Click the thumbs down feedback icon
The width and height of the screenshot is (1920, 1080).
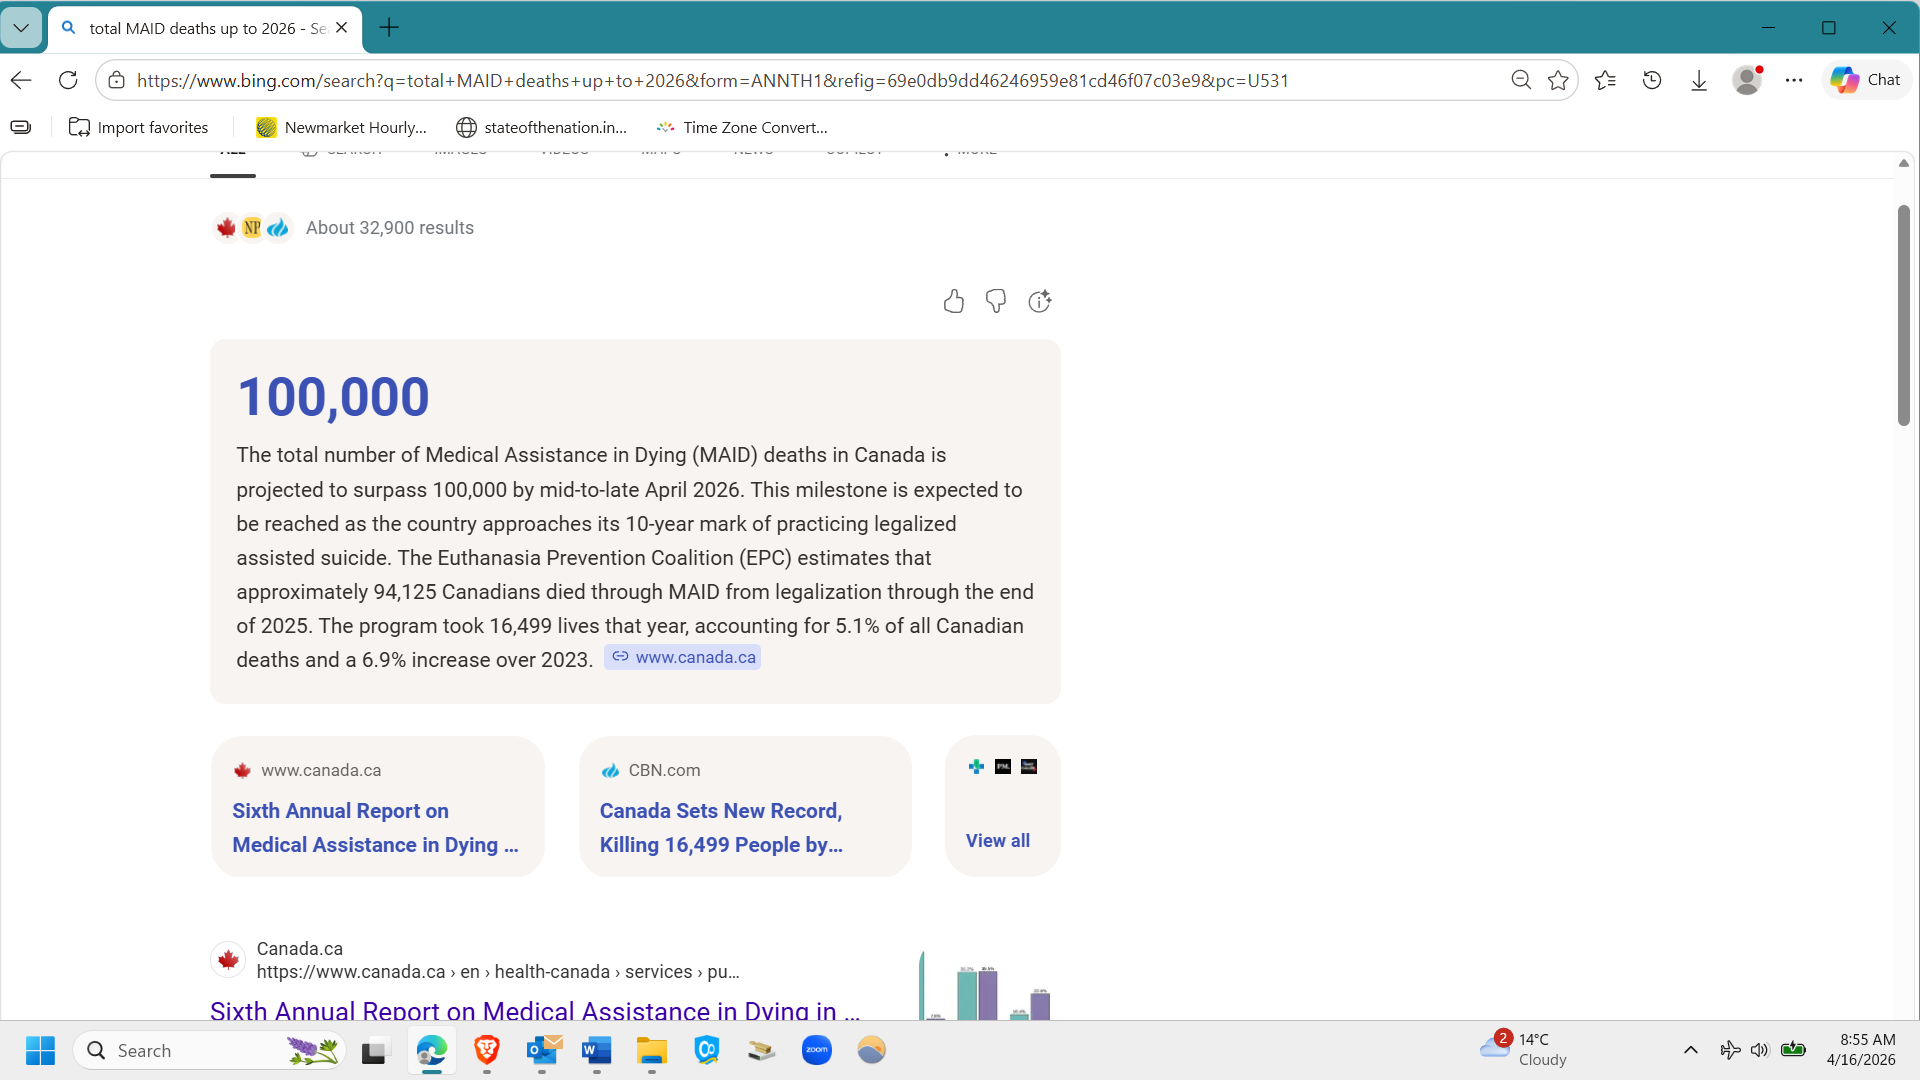[x=996, y=301]
